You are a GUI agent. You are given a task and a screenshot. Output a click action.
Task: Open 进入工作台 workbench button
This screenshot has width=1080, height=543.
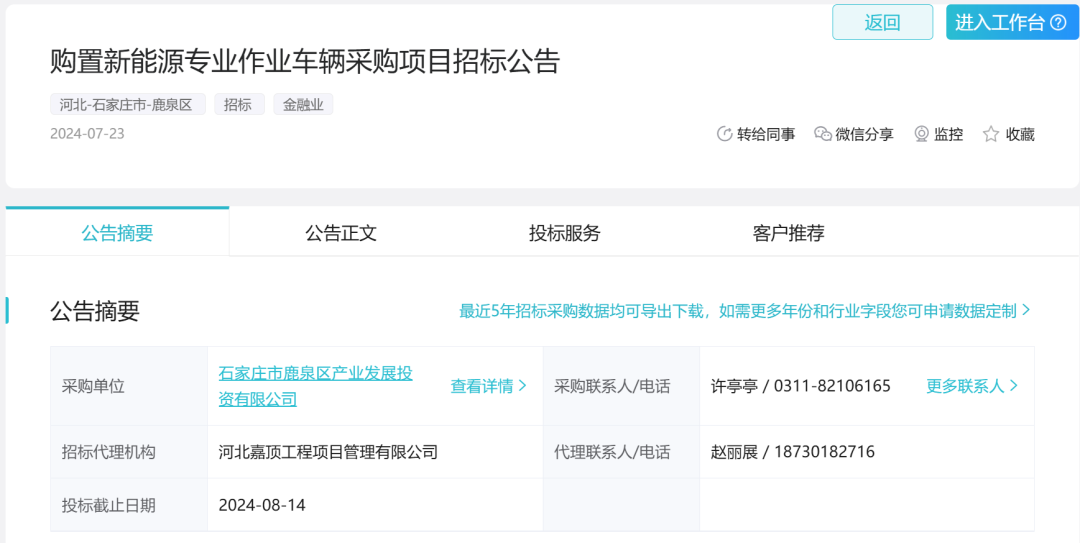pos(1012,22)
